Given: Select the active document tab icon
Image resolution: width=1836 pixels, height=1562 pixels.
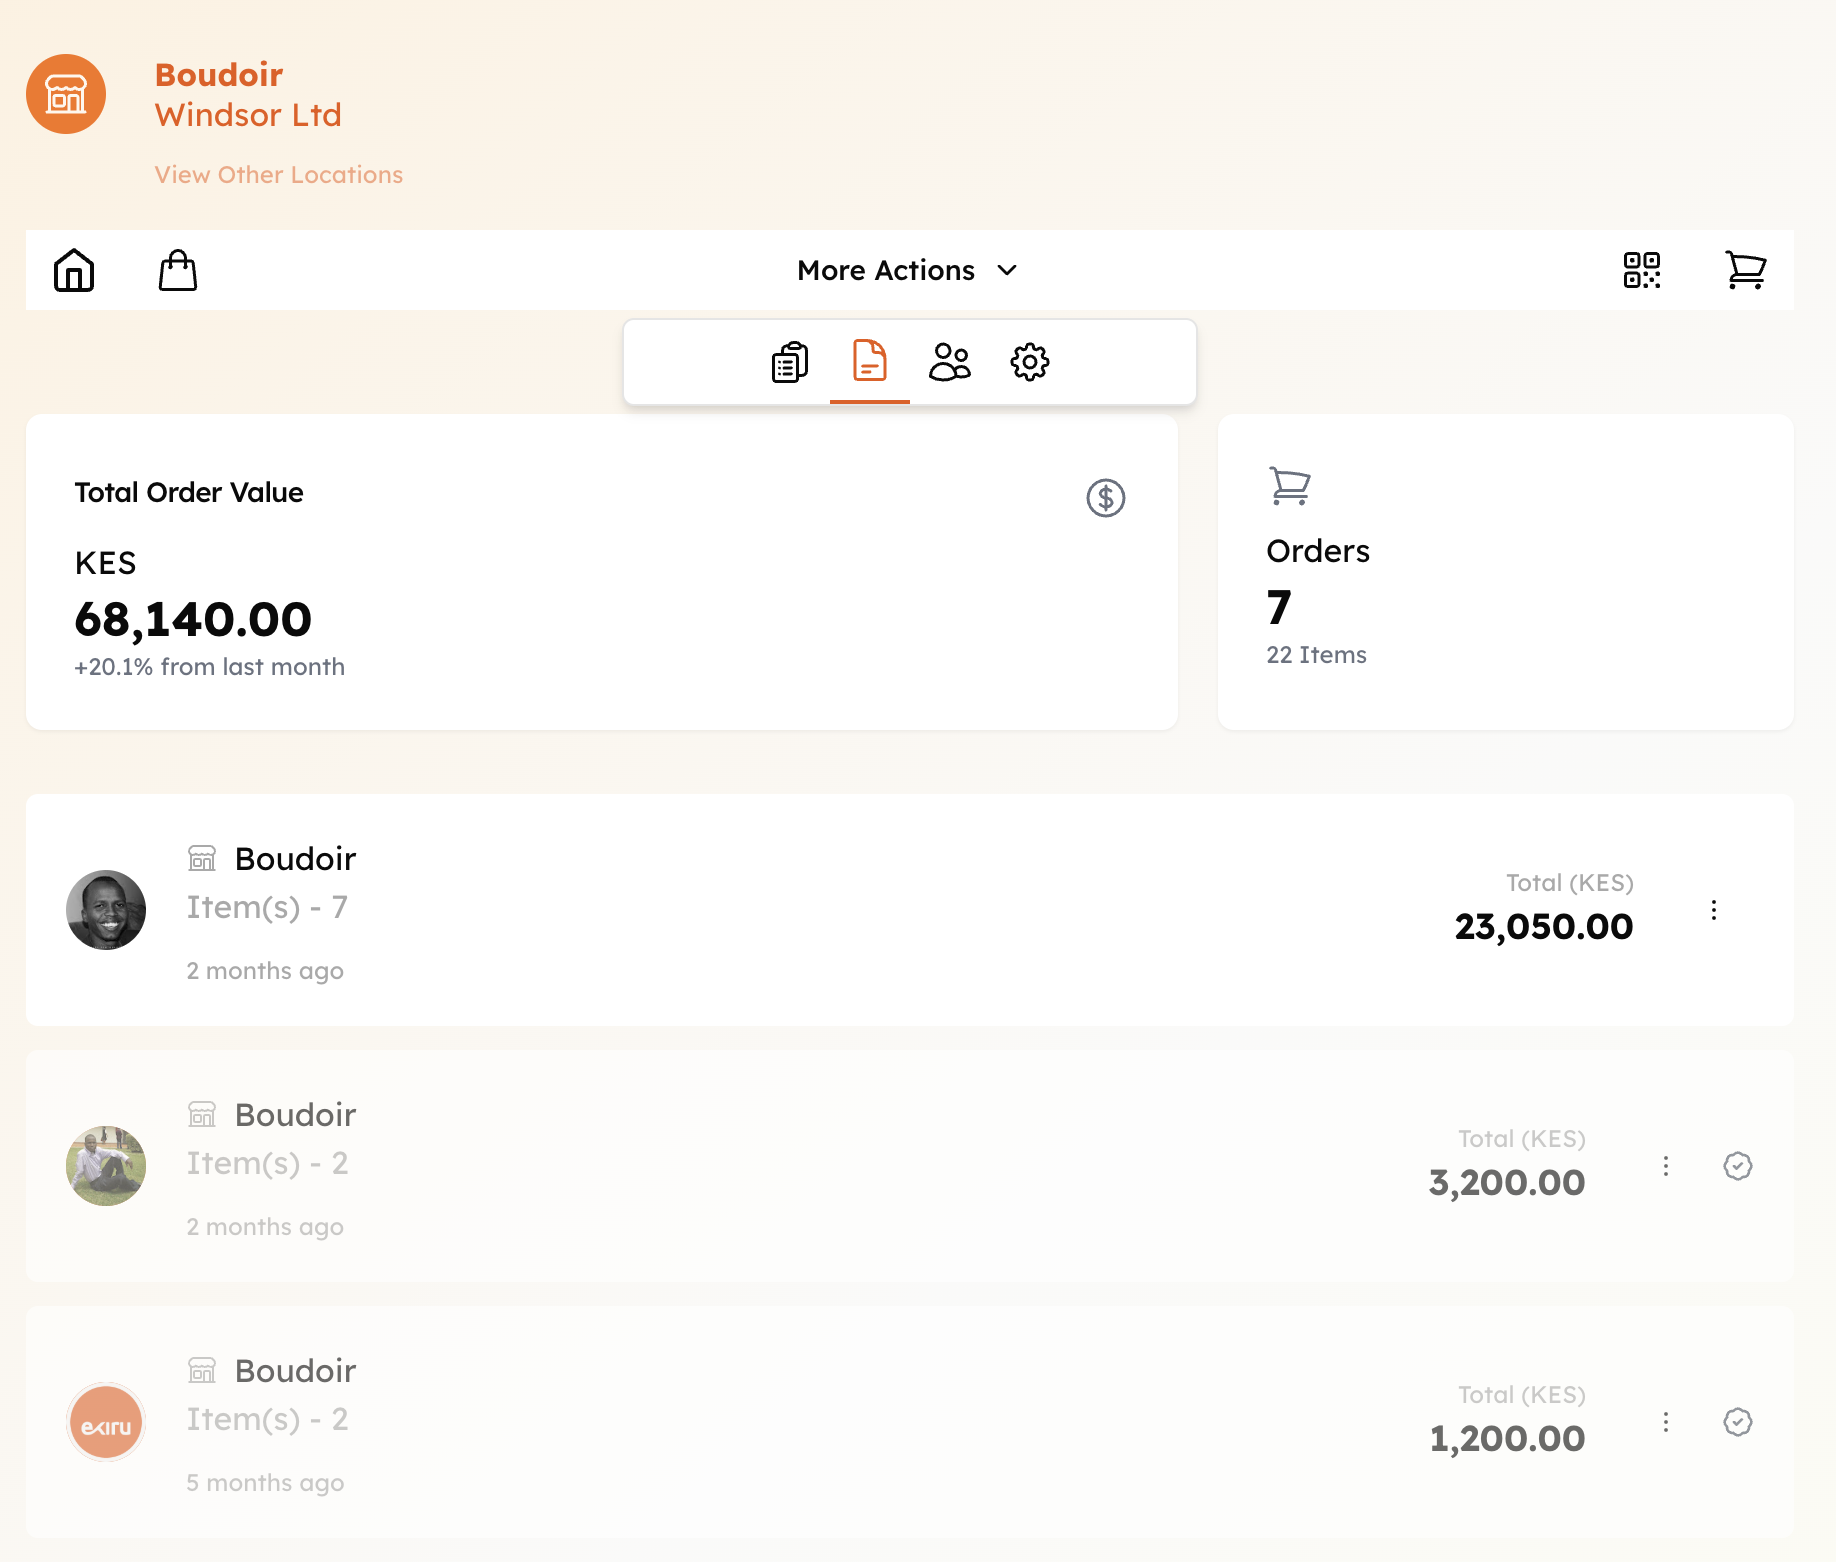Looking at the screenshot, I should 869,362.
